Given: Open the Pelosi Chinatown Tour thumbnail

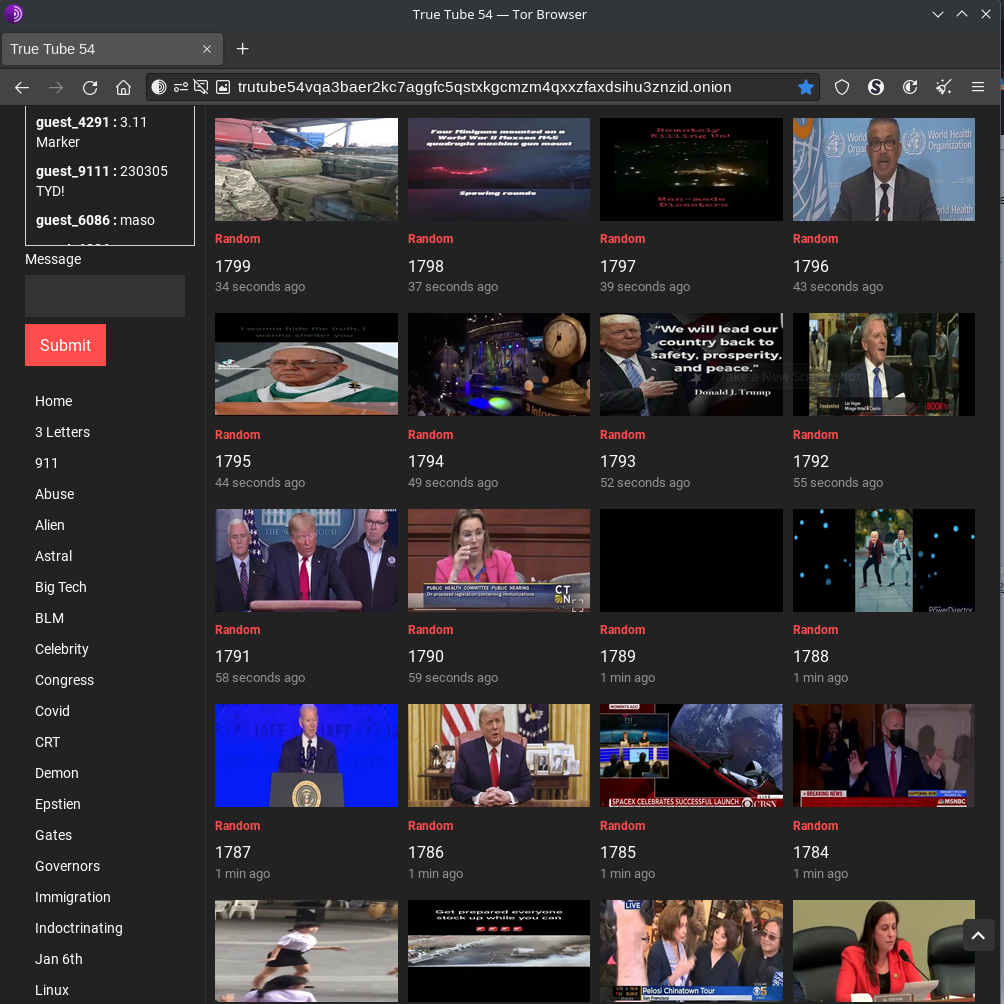Looking at the screenshot, I should [x=691, y=951].
